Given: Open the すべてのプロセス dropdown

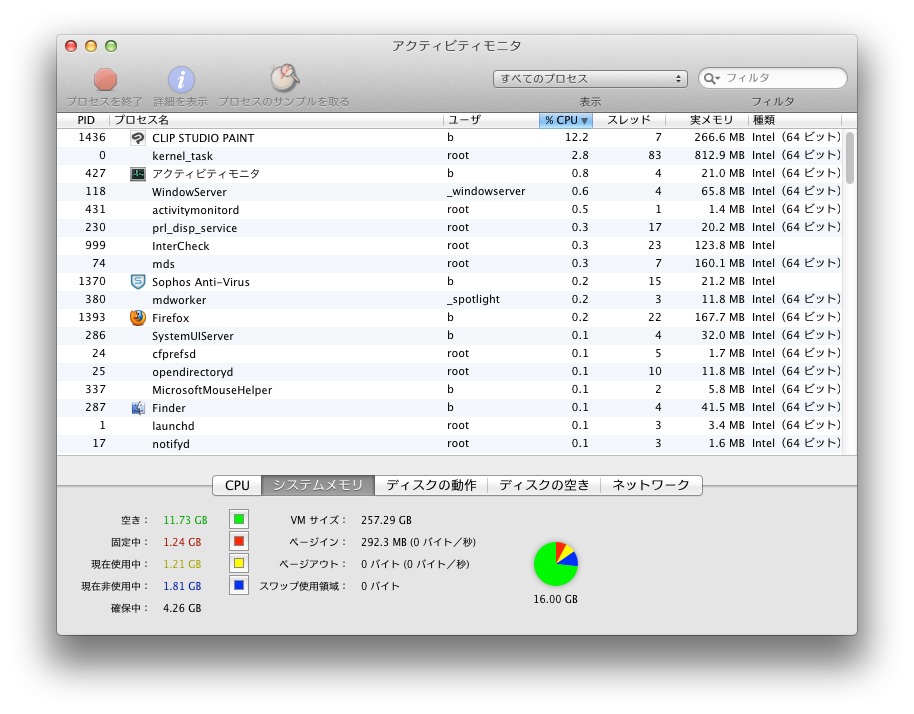Looking at the screenshot, I should point(590,78).
